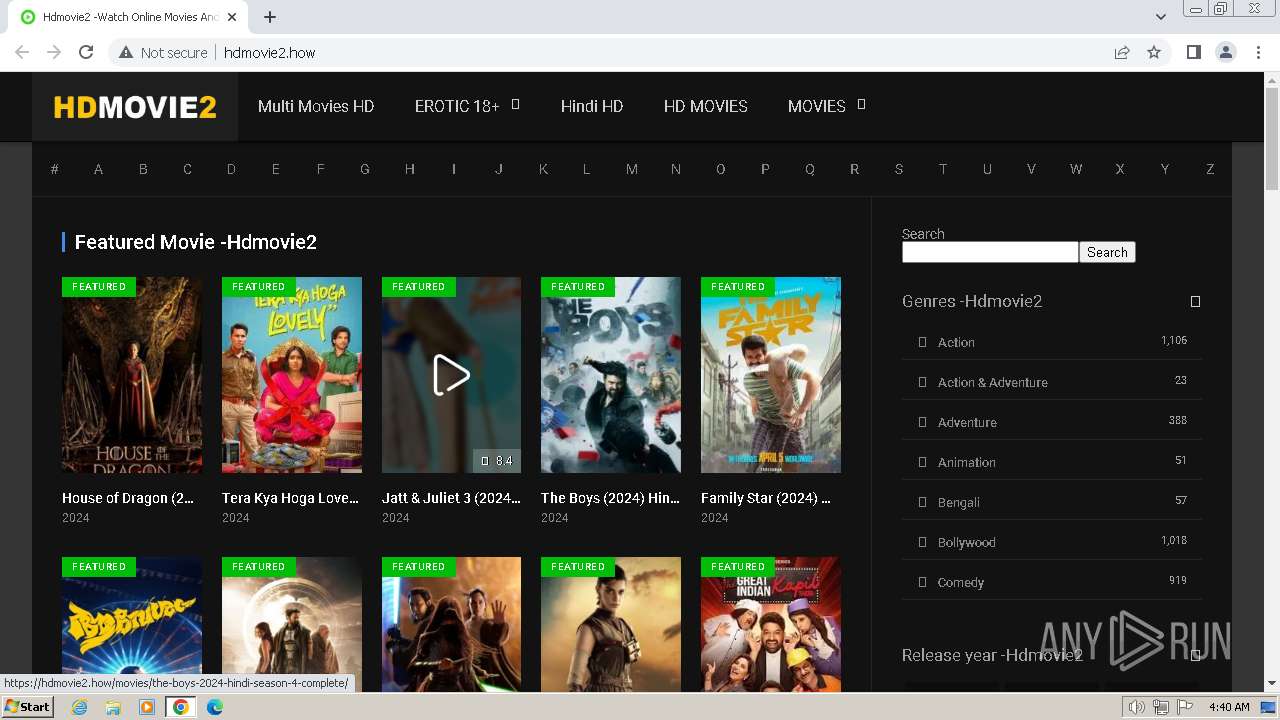Open Great Indian Kapil poster
Viewport: 1280px width, 720px height.
pyautogui.click(x=771, y=624)
